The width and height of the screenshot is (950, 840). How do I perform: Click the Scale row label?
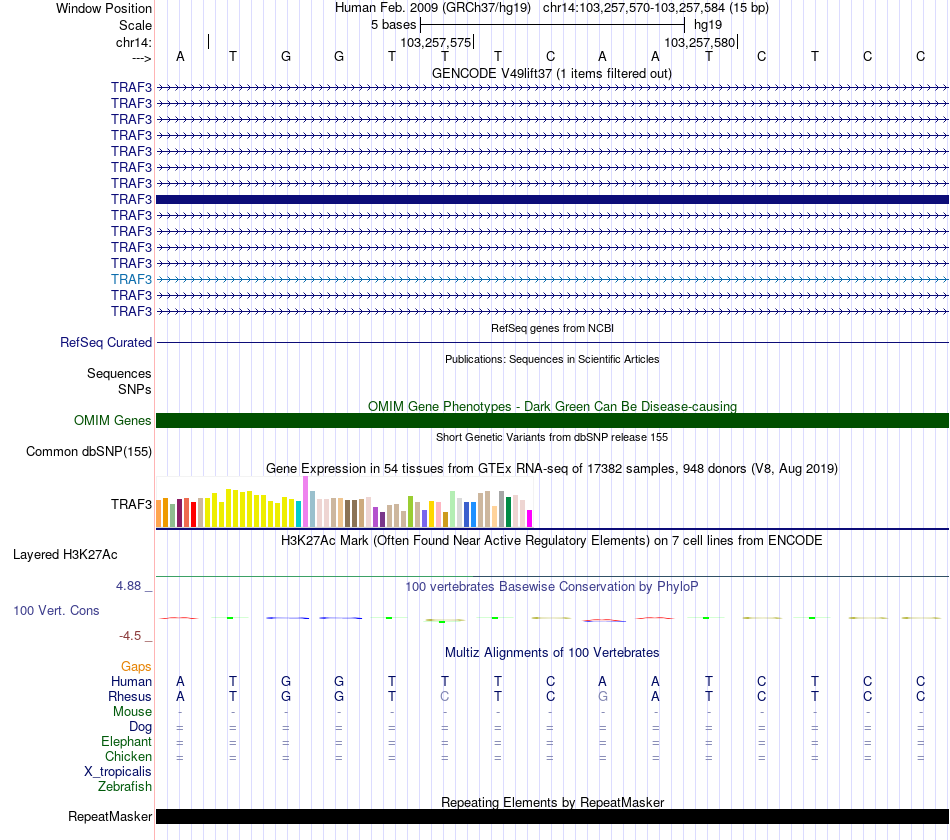click(135, 25)
